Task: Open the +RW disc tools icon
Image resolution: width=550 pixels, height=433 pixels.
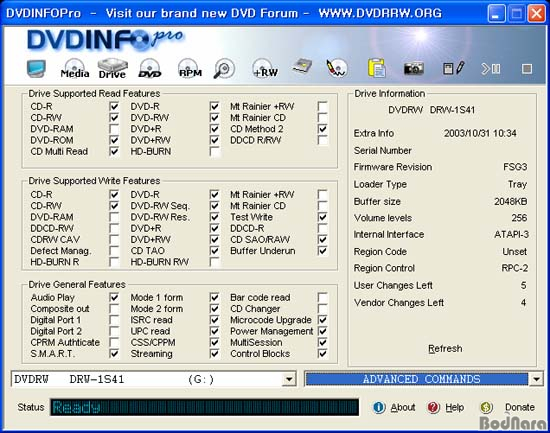Action: (x=265, y=68)
